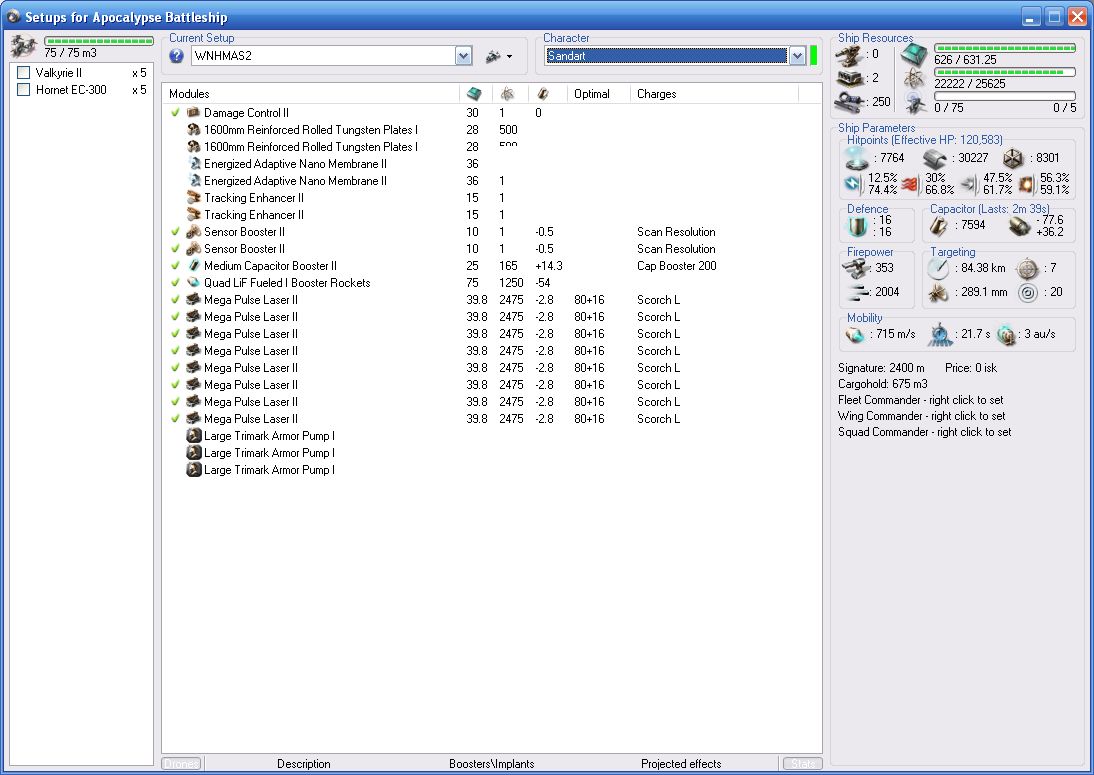The width and height of the screenshot is (1094, 775).
Task: Click the Defence shield icon
Action: pos(856,225)
